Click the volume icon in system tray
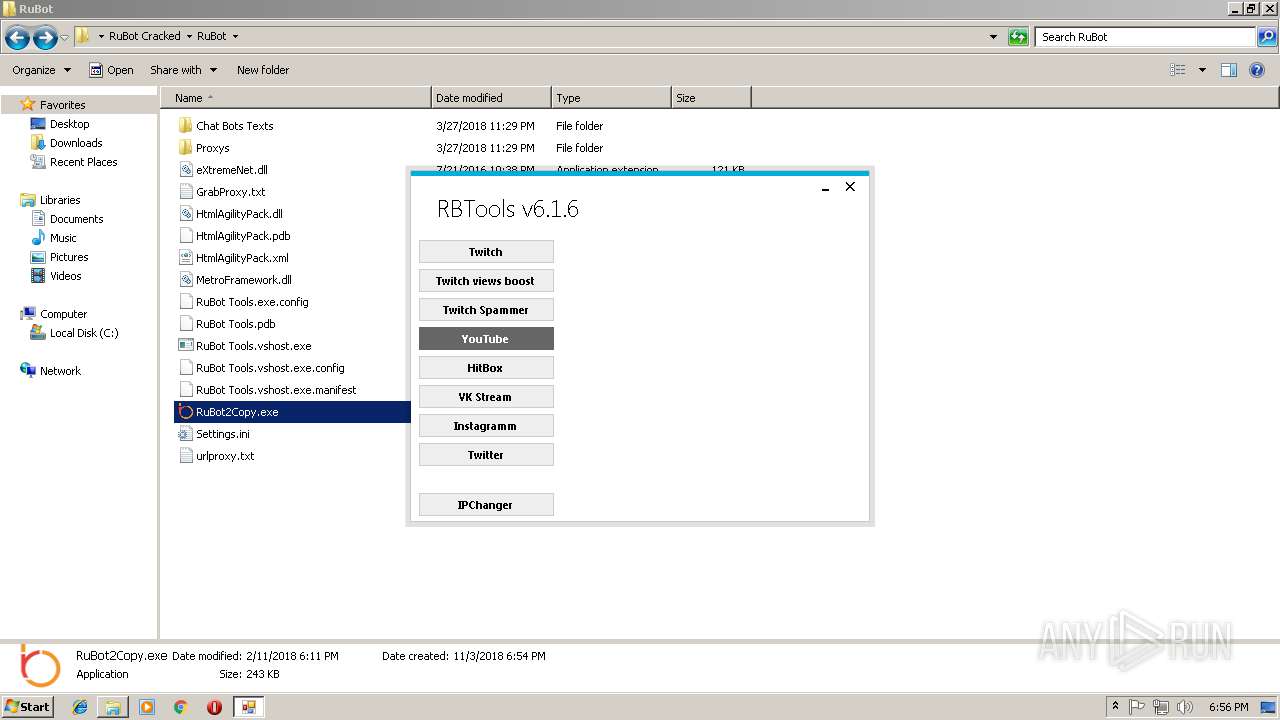The width and height of the screenshot is (1280, 720). pyautogui.click(x=1185, y=707)
